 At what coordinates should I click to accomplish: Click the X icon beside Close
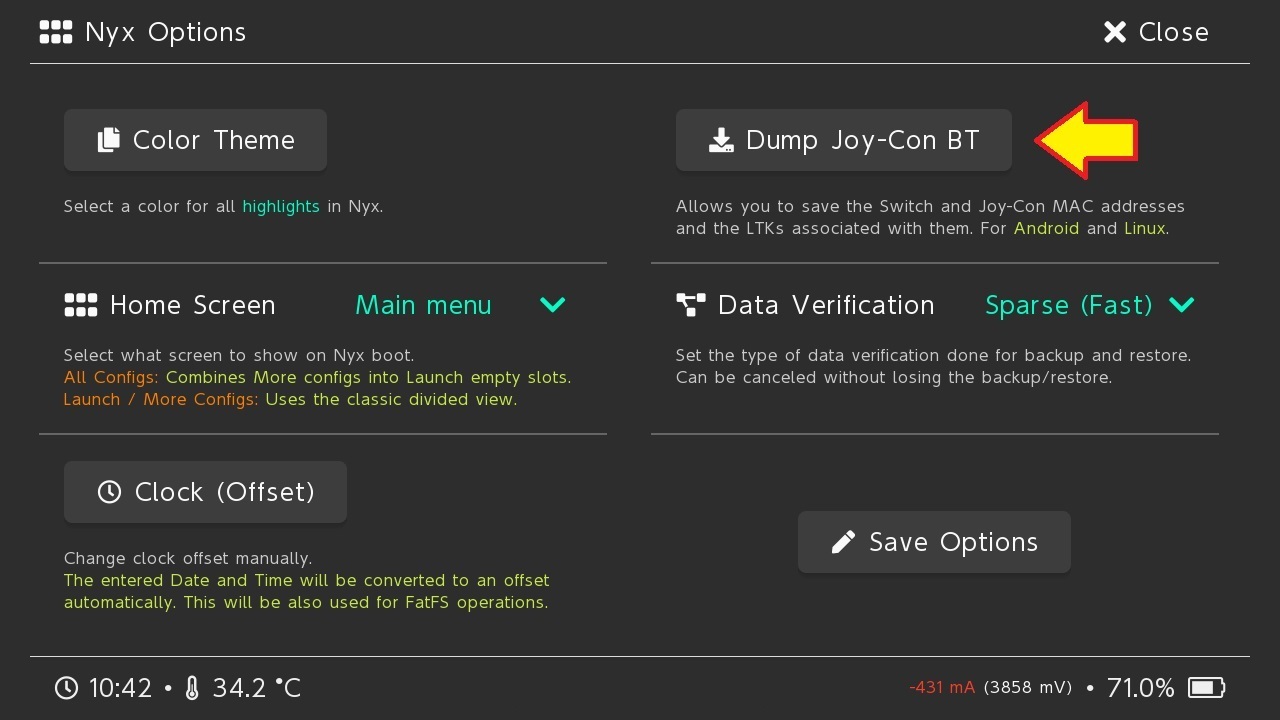click(1114, 32)
